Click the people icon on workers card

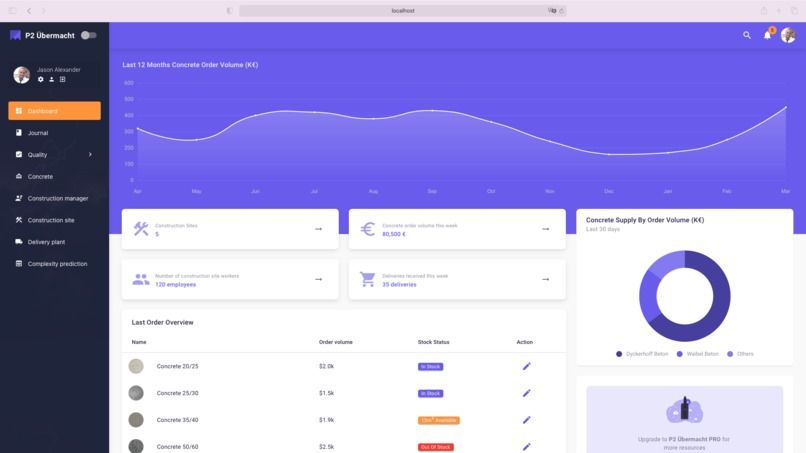(141, 279)
